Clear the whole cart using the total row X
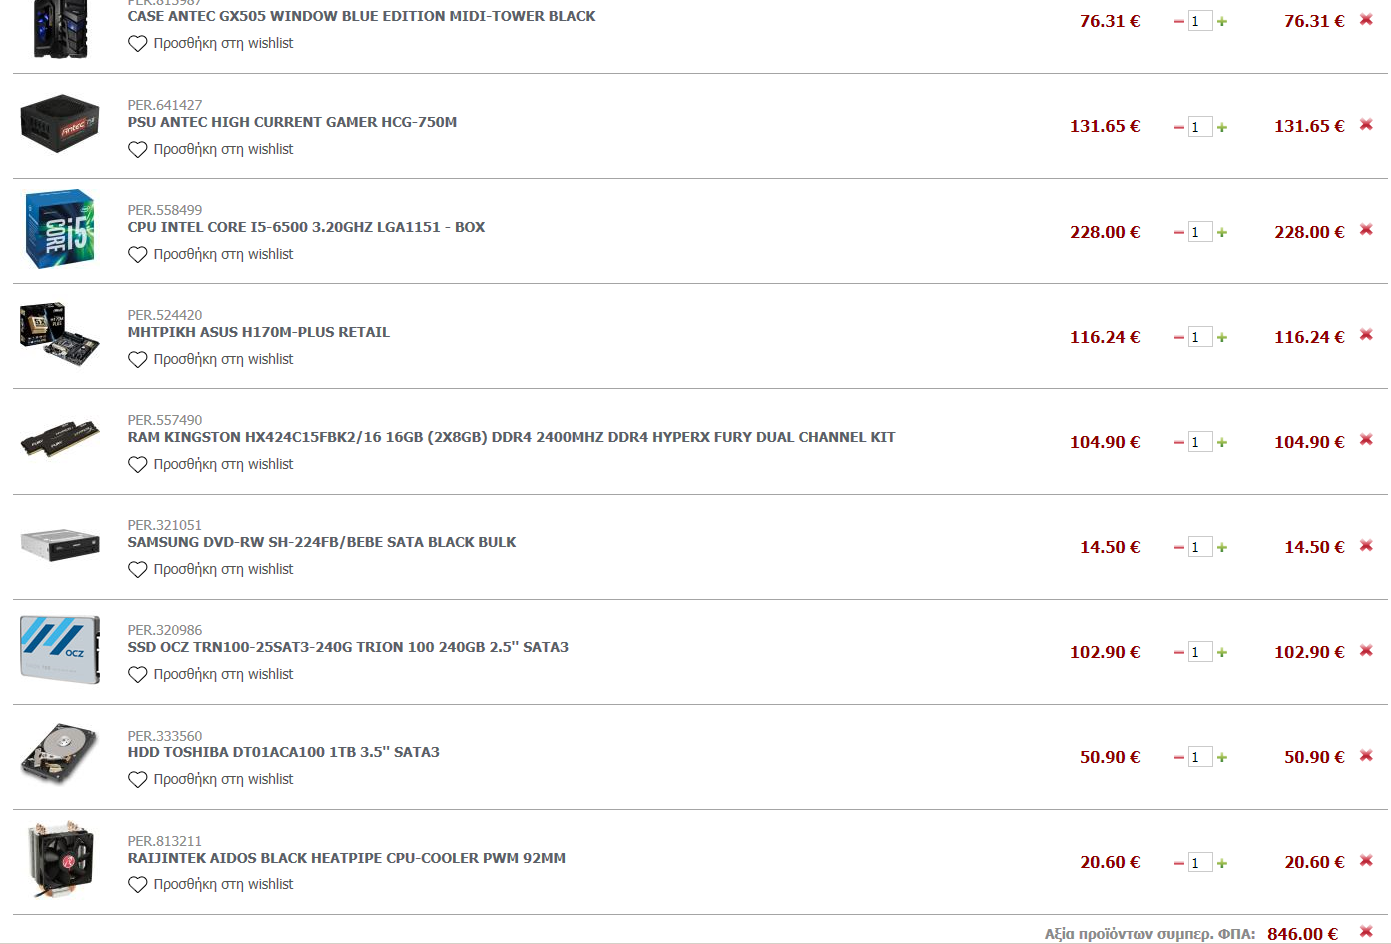This screenshot has width=1391, height=944. coord(1366,932)
